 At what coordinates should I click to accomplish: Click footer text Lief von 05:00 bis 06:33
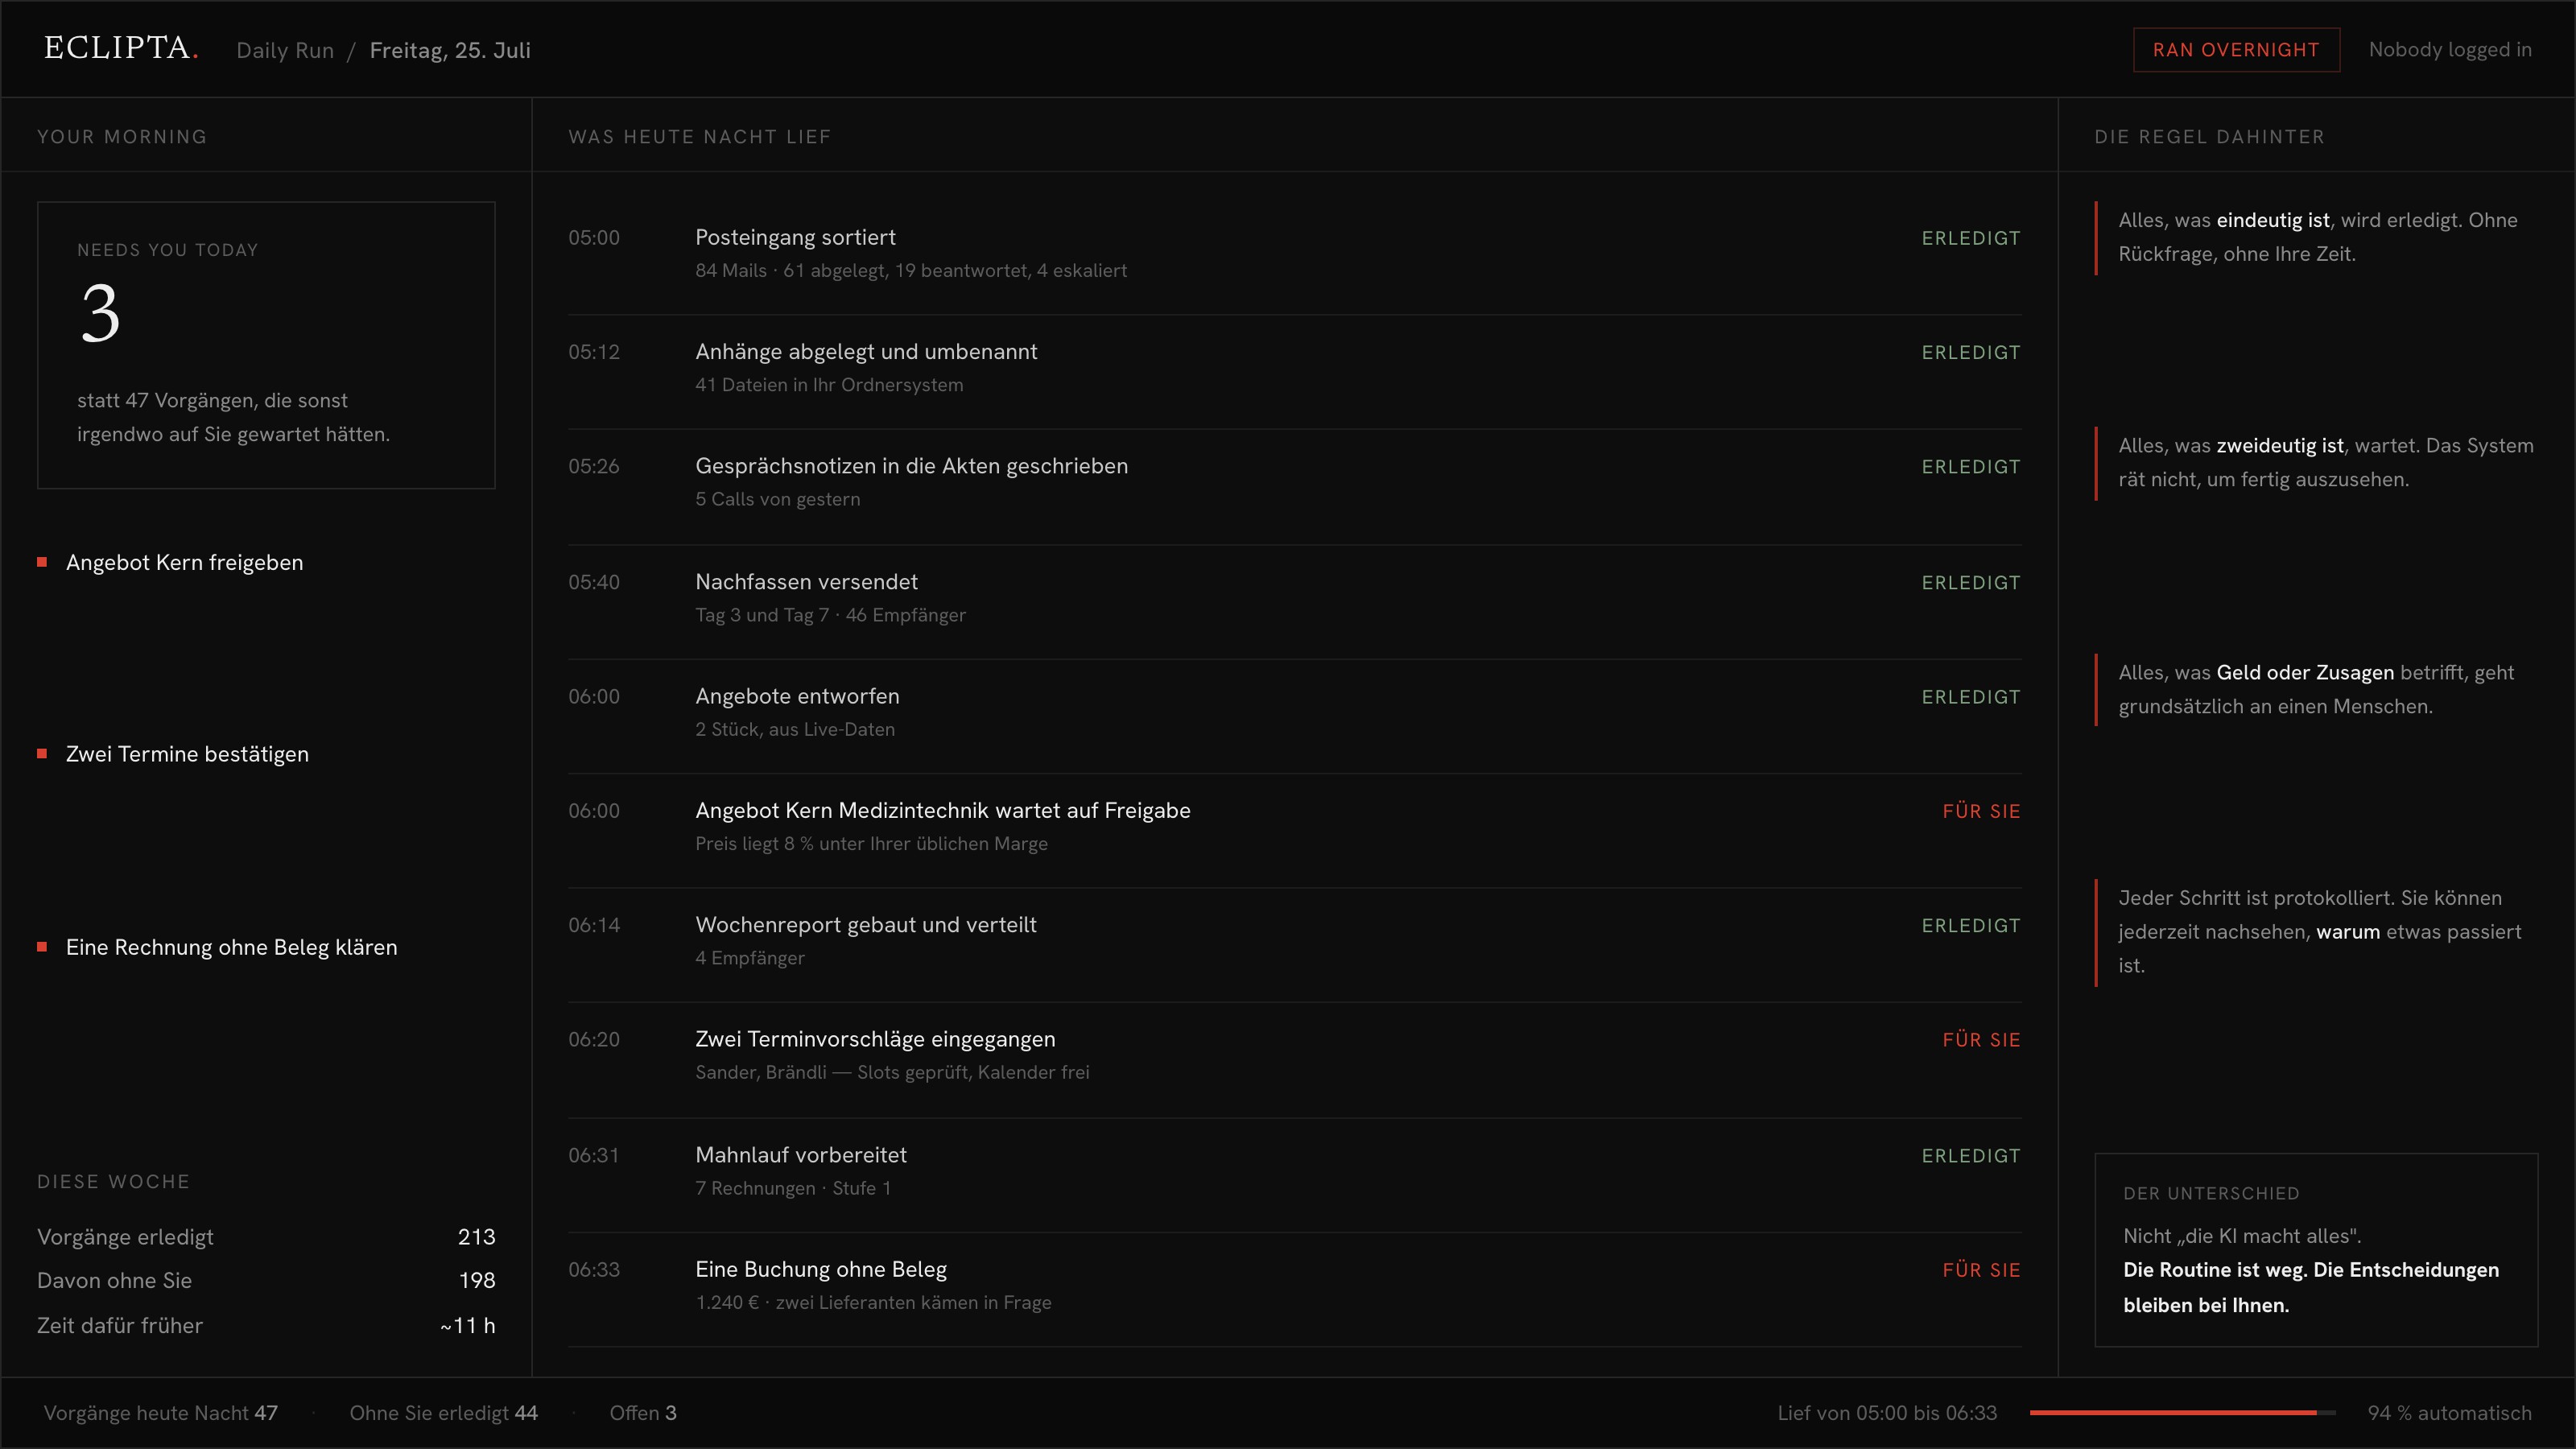tap(1887, 1413)
